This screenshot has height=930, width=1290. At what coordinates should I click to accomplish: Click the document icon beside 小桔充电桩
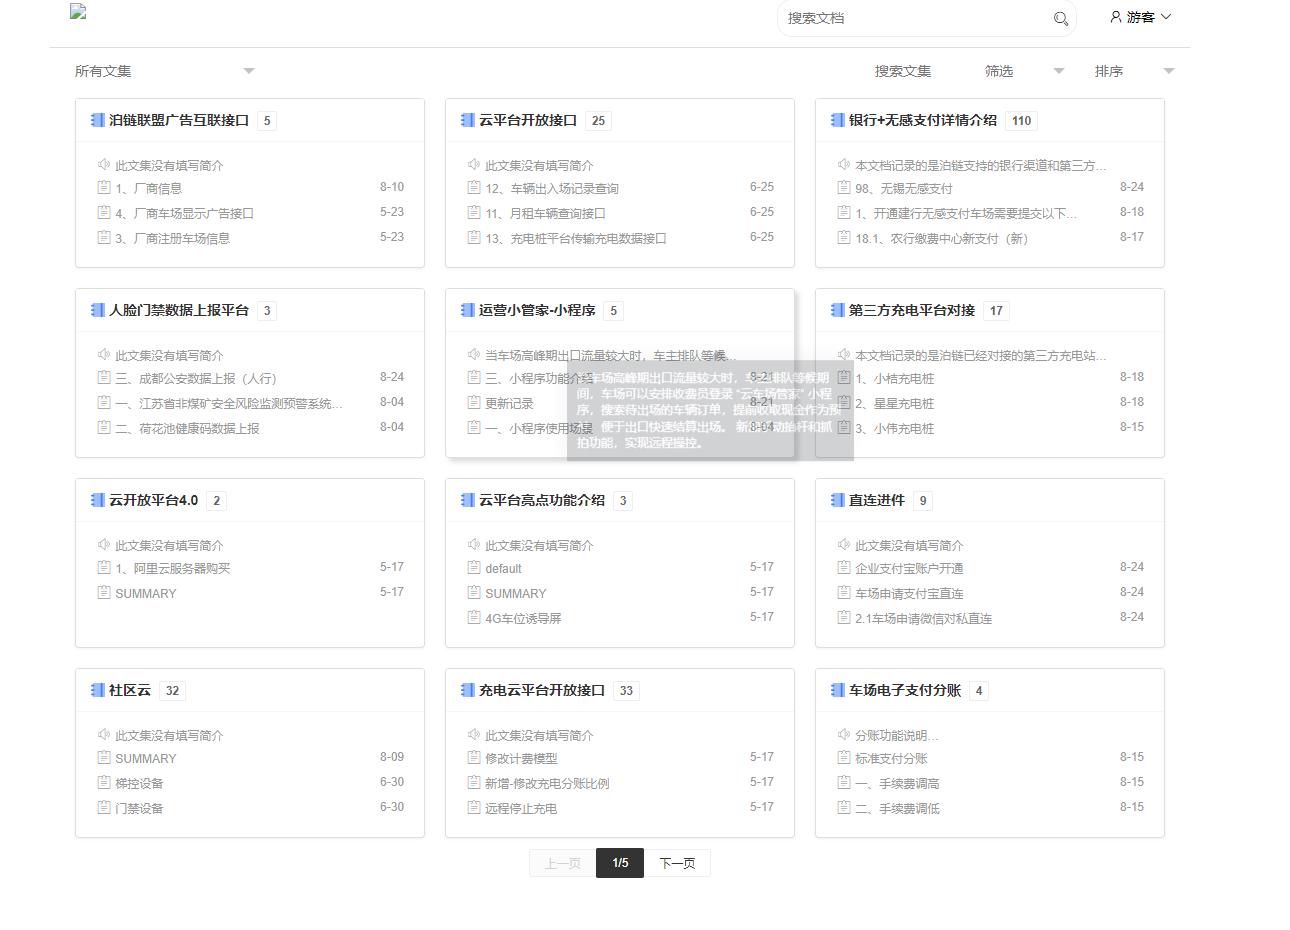click(843, 377)
